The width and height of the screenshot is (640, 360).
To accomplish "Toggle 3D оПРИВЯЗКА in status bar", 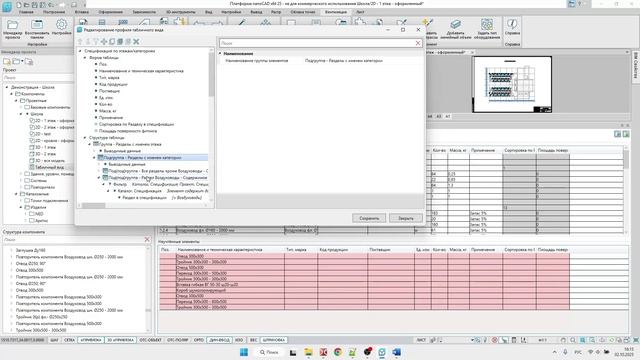I will click(x=120, y=340).
